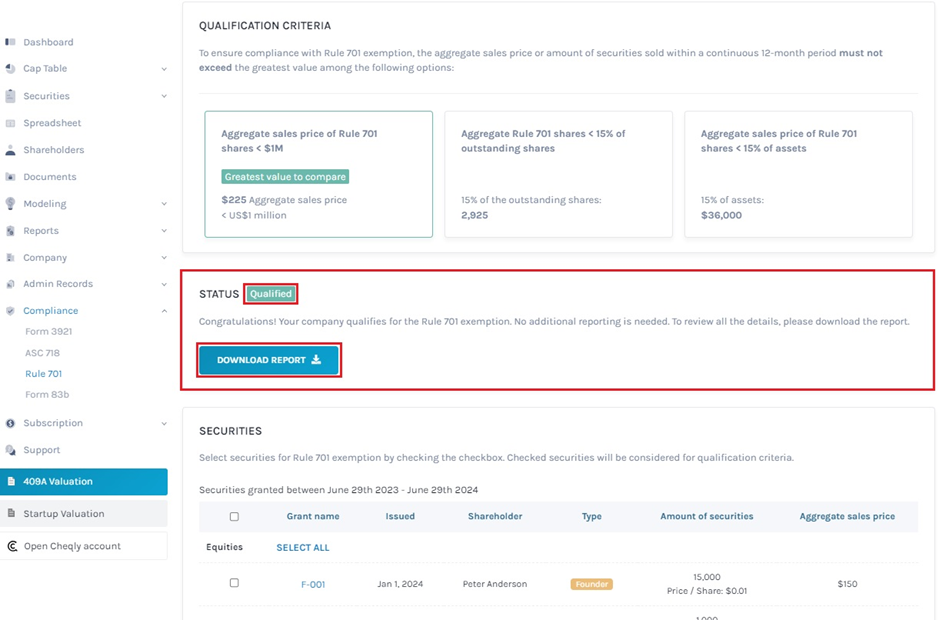
Task: Select Rule 701 in sidebar
Action: 43,374
